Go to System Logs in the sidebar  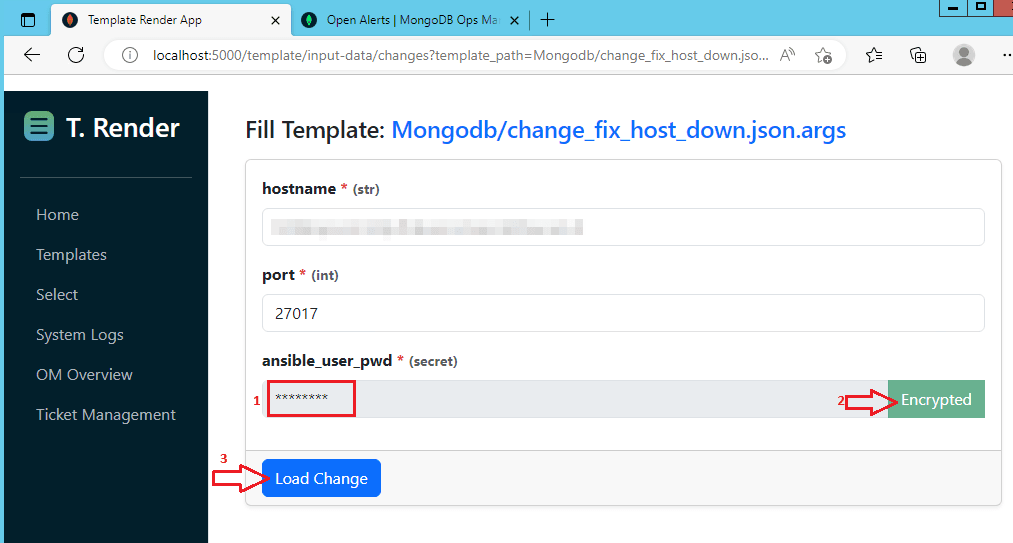[79, 335]
